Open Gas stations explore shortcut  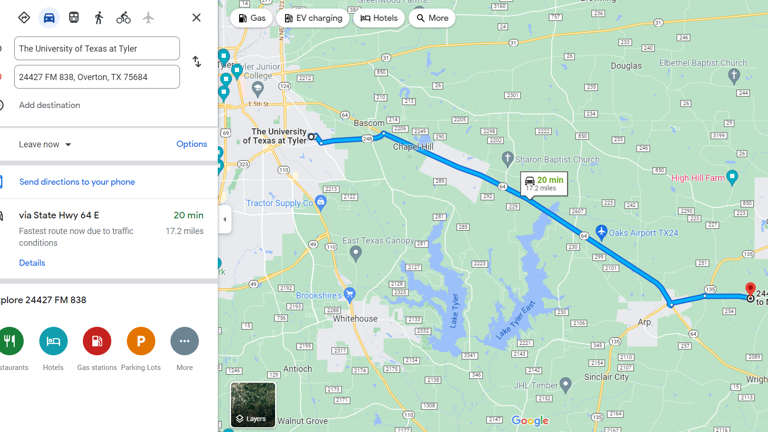[x=97, y=341]
